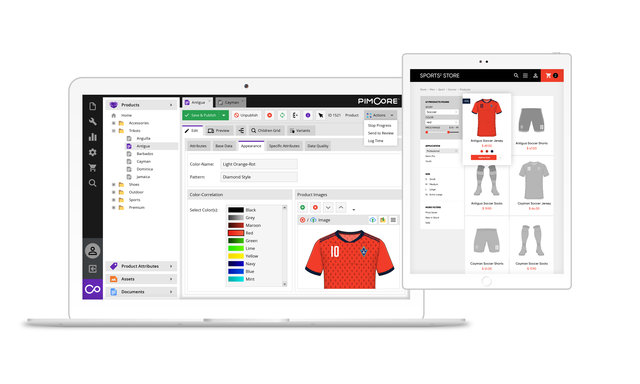Click the green Save & Publish button

[x=202, y=115]
